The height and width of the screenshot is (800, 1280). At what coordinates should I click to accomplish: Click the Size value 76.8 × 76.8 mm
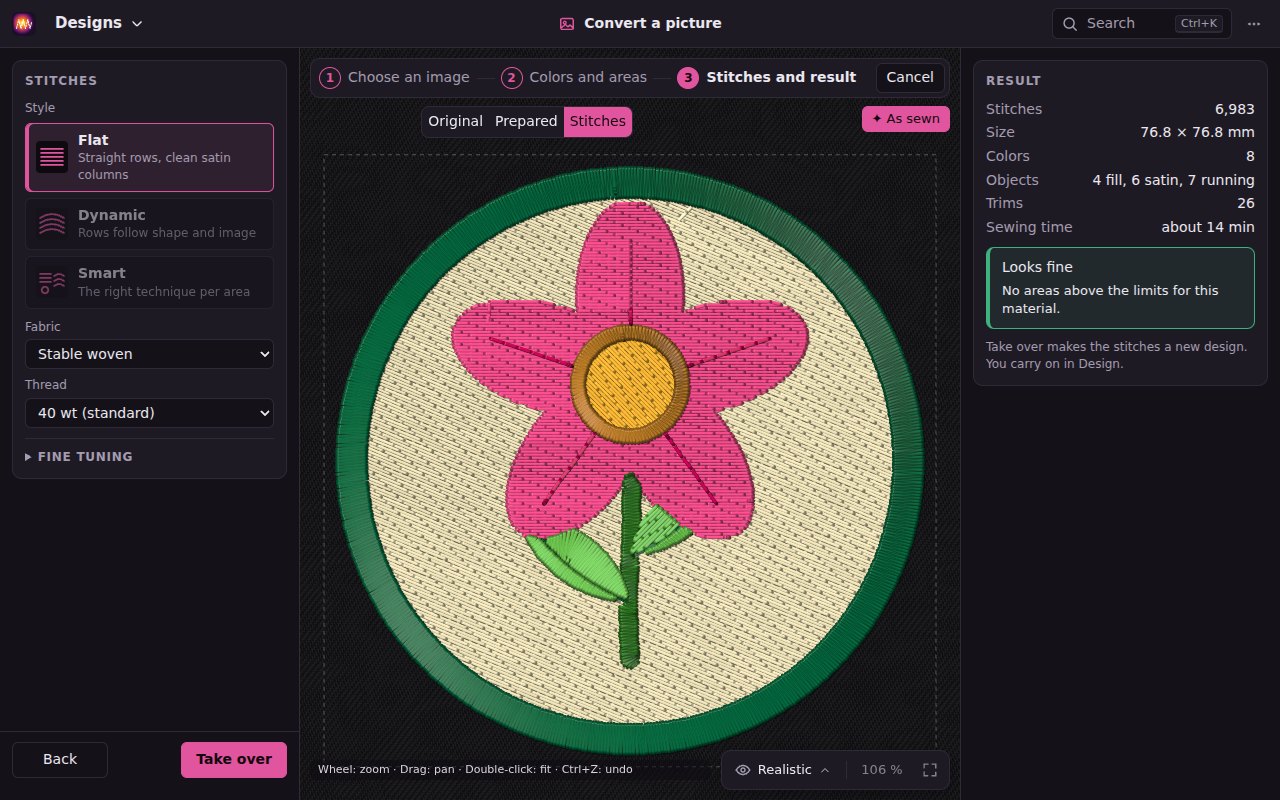1198,133
